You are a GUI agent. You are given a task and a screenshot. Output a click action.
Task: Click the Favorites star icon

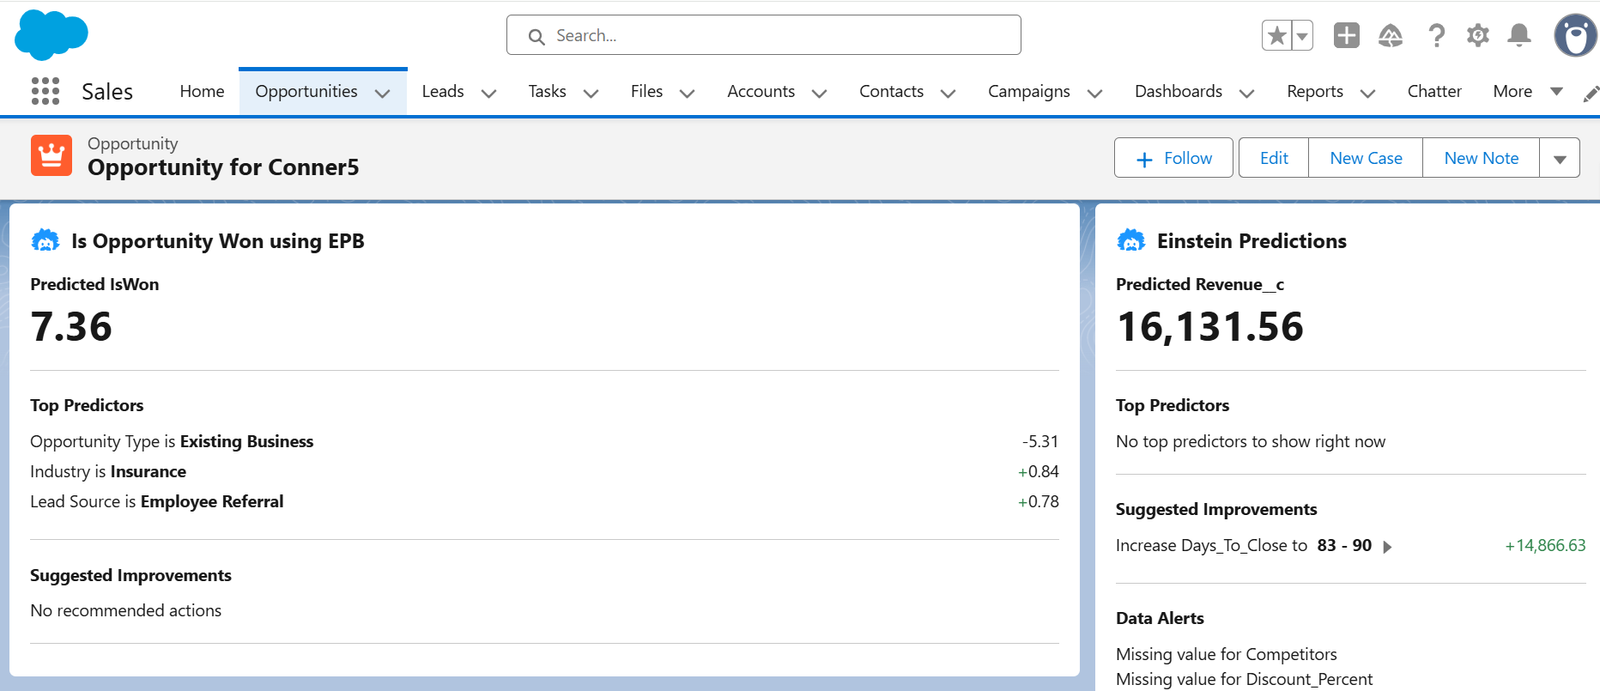[1277, 36]
